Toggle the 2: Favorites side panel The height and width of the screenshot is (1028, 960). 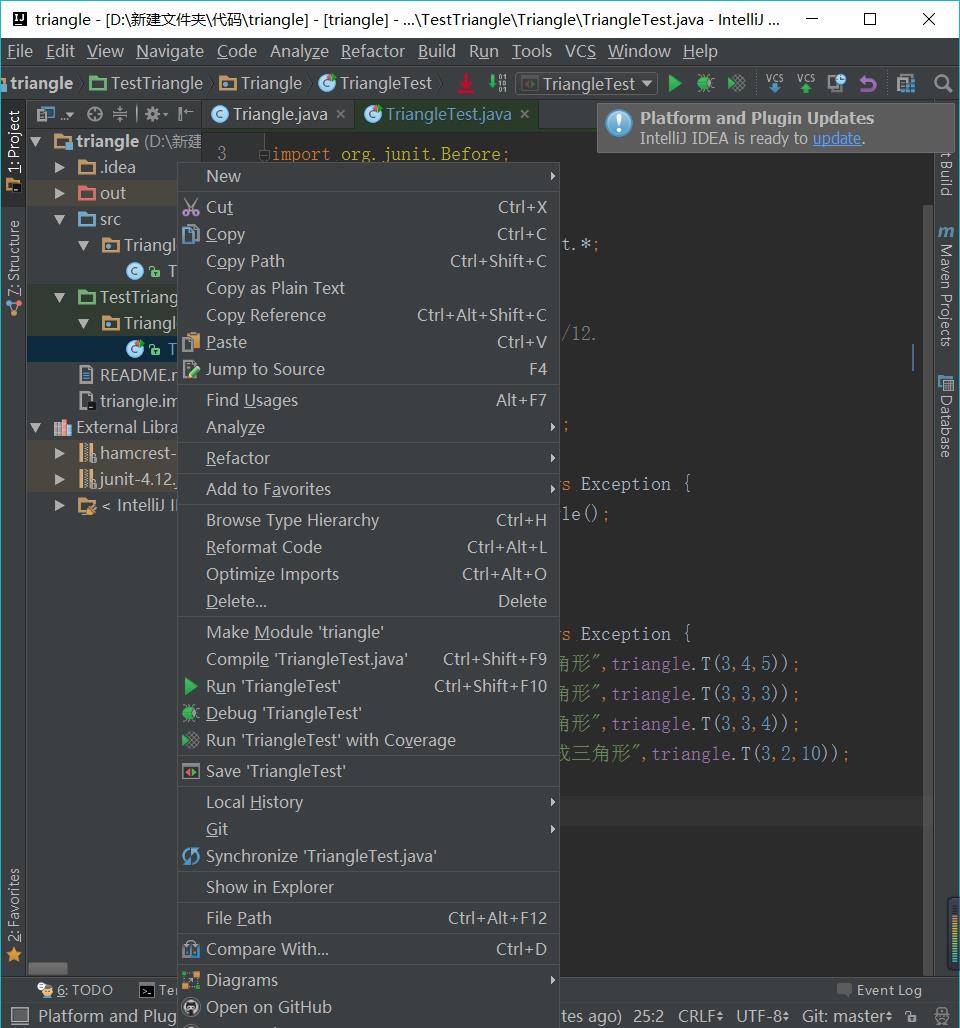pyautogui.click(x=14, y=914)
